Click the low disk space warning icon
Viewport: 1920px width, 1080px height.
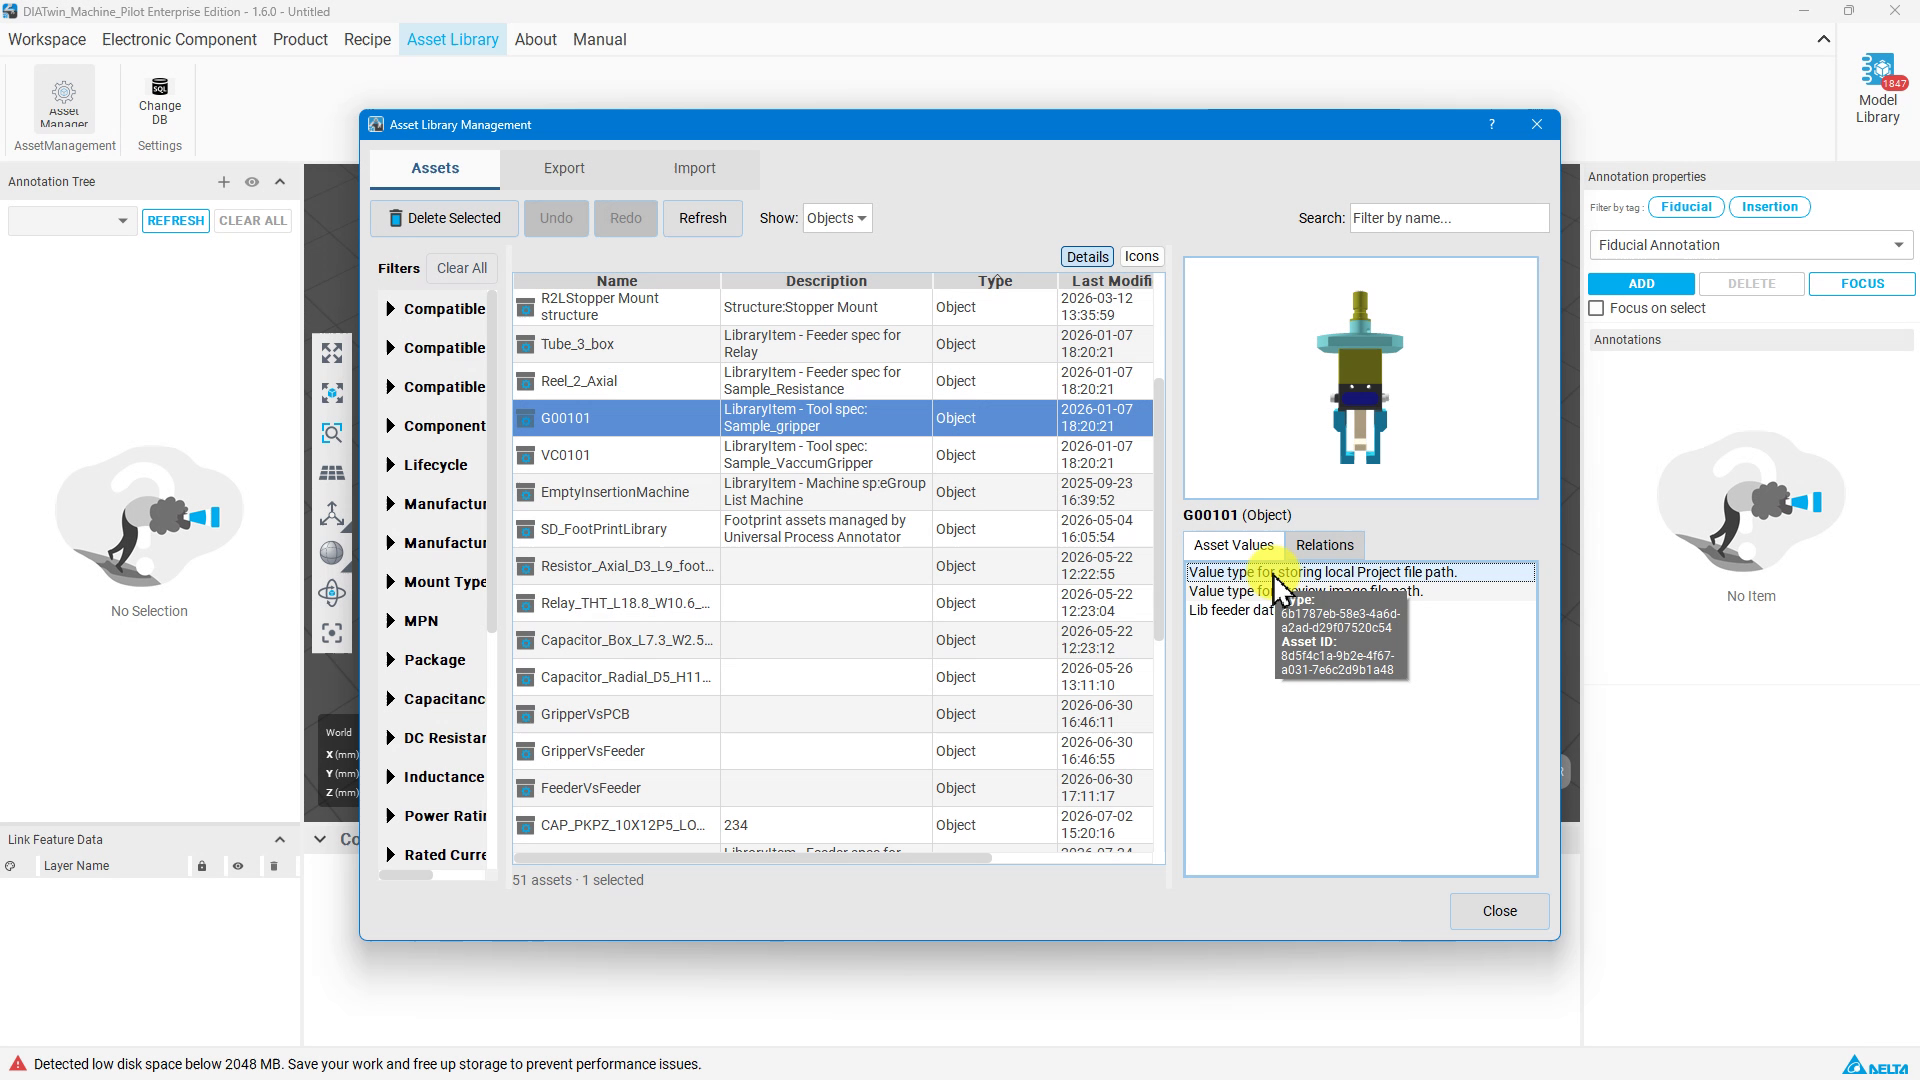(17, 1064)
